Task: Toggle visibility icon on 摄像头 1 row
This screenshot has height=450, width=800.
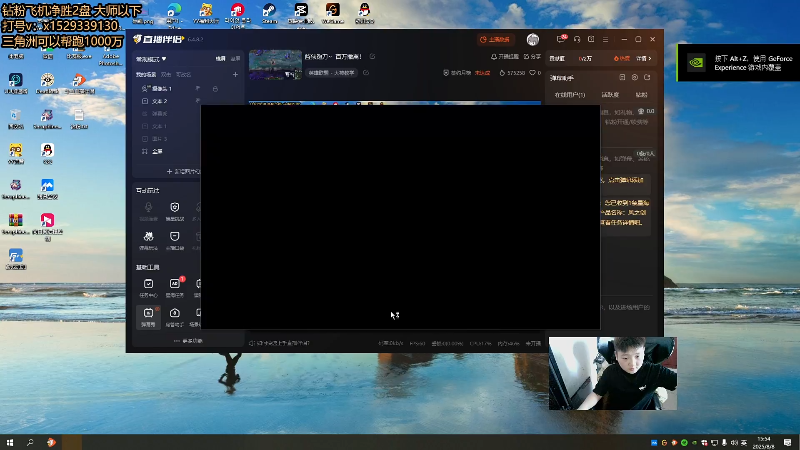Action: (198, 89)
